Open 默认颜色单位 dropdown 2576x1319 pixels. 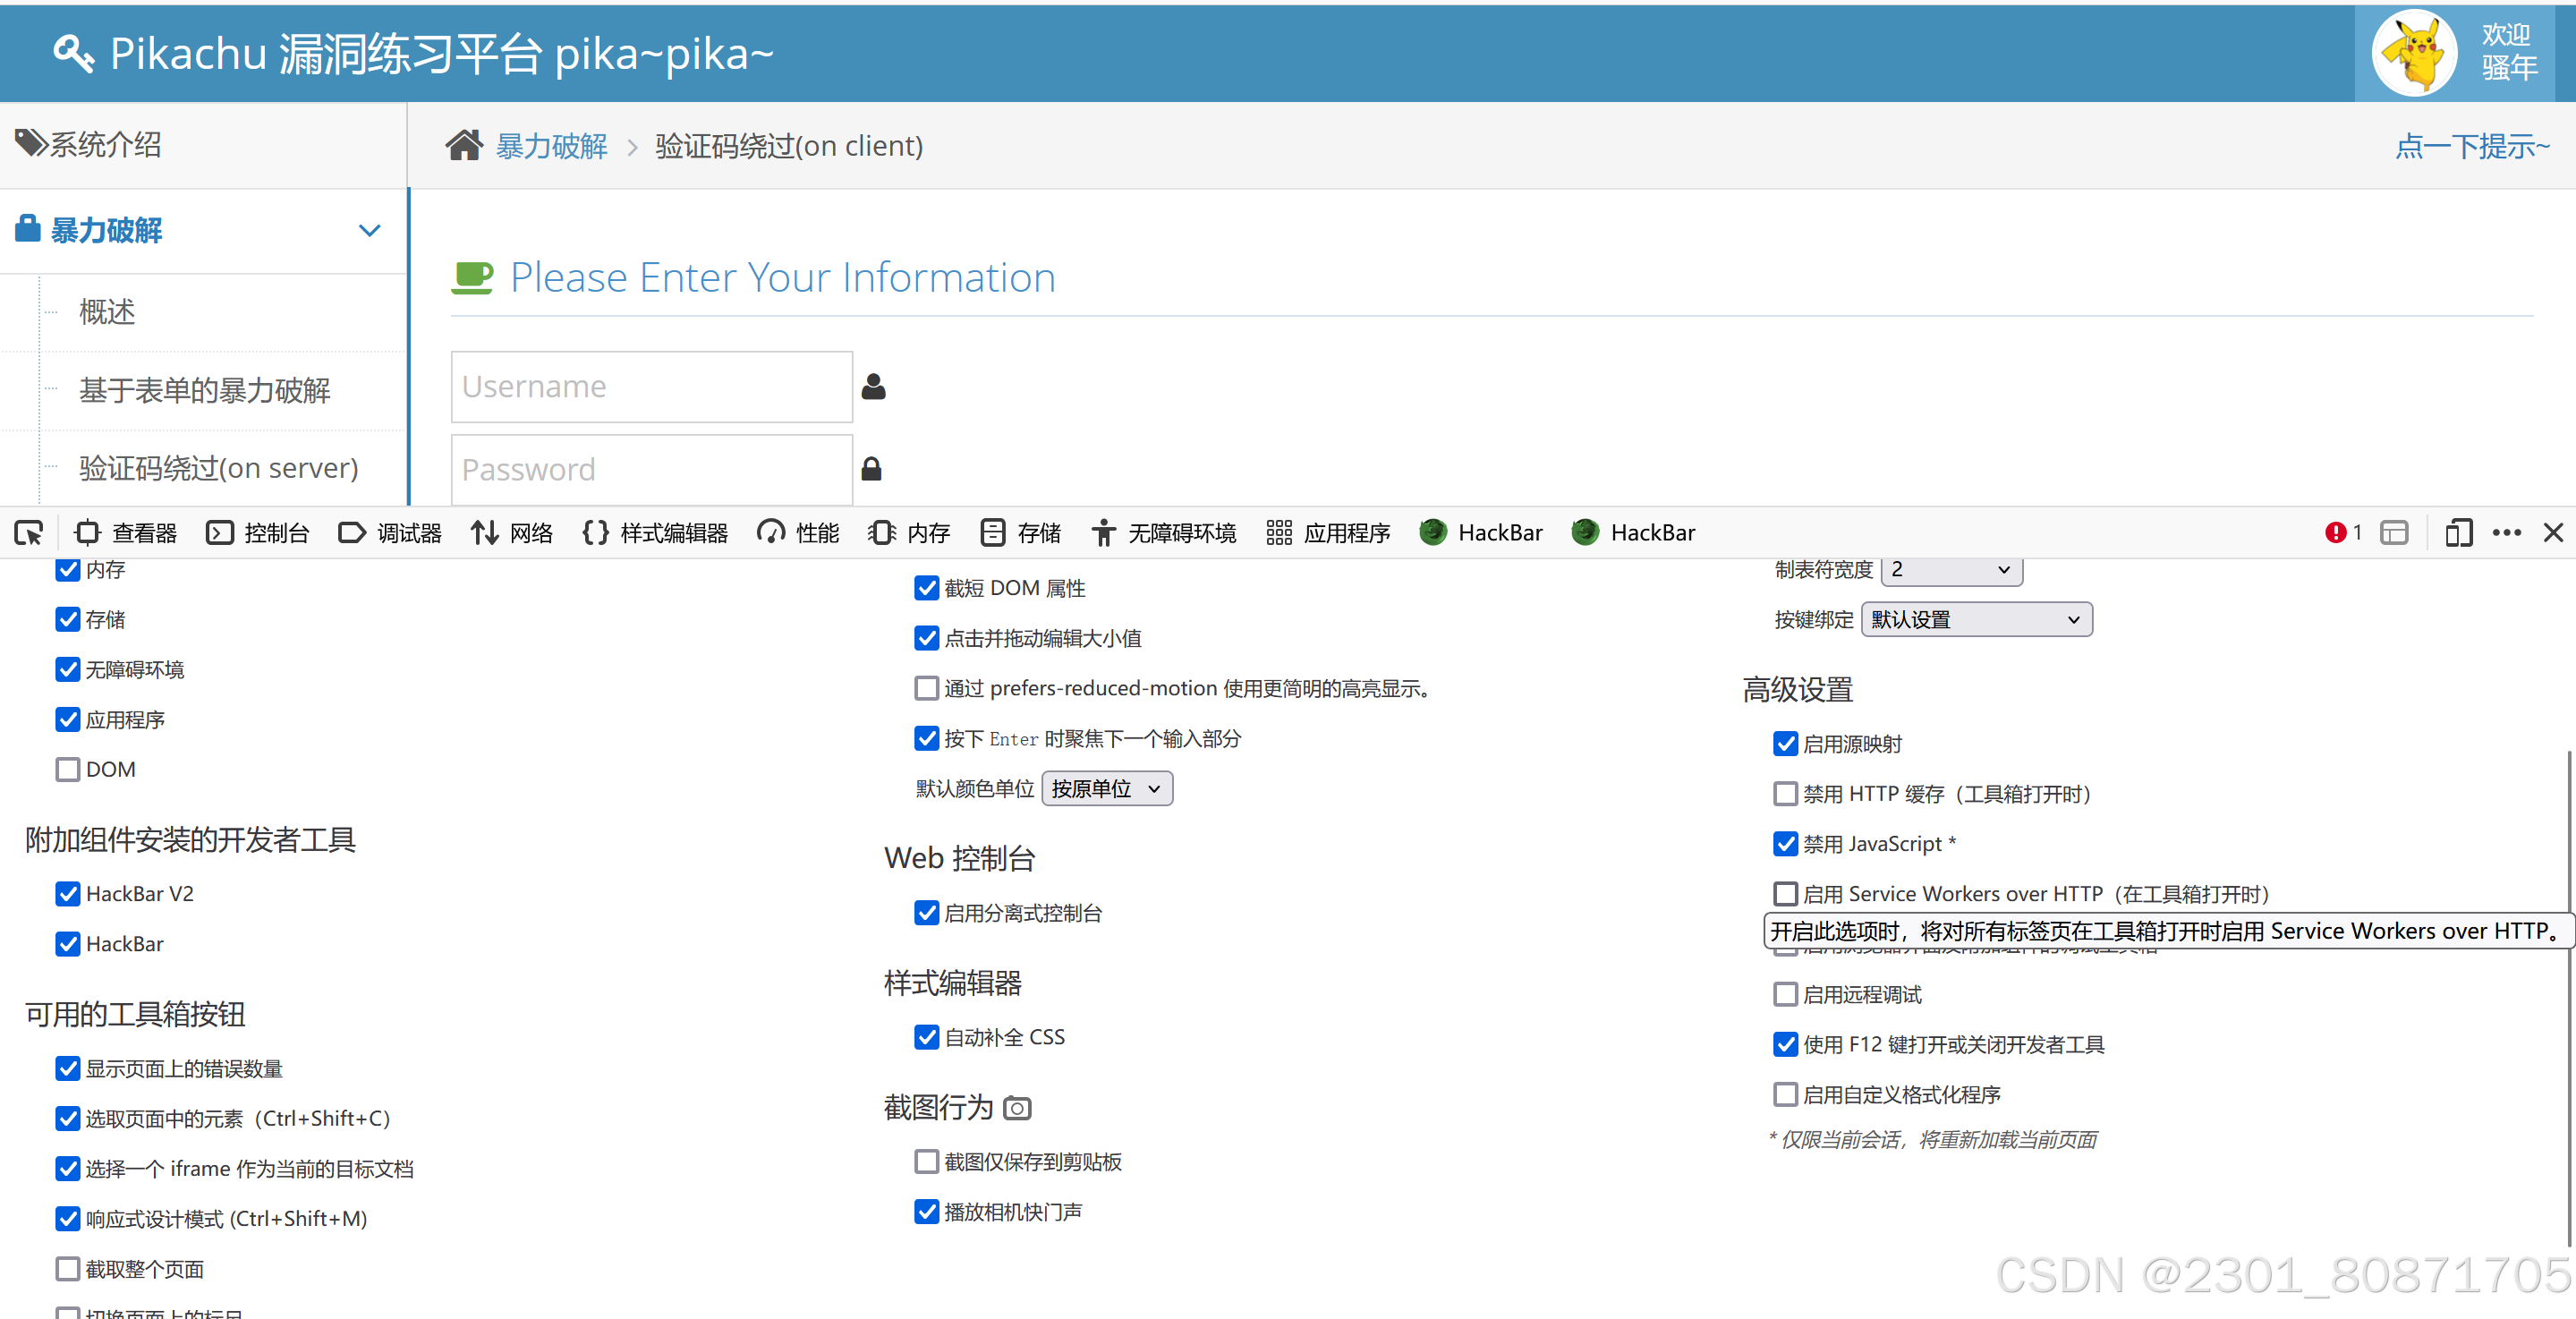point(1106,789)
